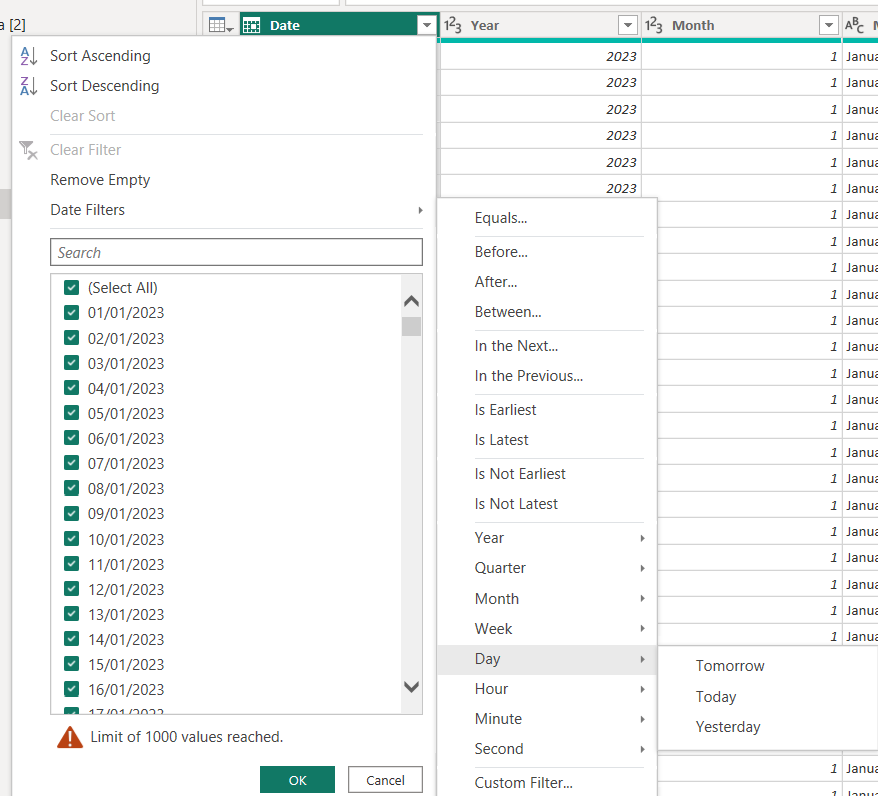The height and width of the screenshot is (796, 878).
Task: Click scroll up arrow in date list
Action: pos(411,301)
